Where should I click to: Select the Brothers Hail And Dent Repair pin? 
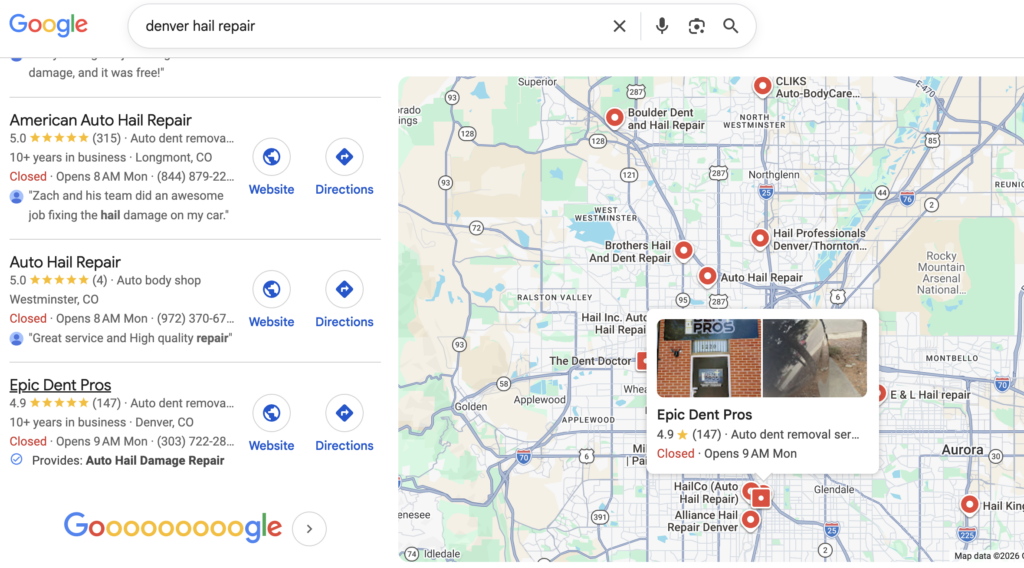pyautogui.click(x=684, y=250)
